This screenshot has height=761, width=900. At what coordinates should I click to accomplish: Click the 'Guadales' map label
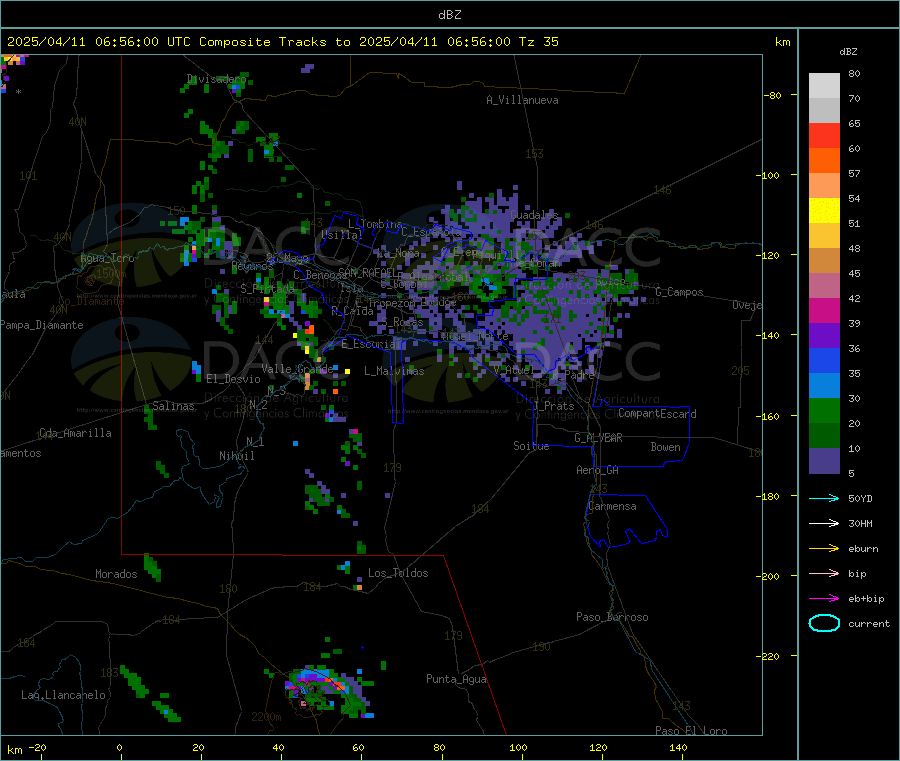pos(534,215)
